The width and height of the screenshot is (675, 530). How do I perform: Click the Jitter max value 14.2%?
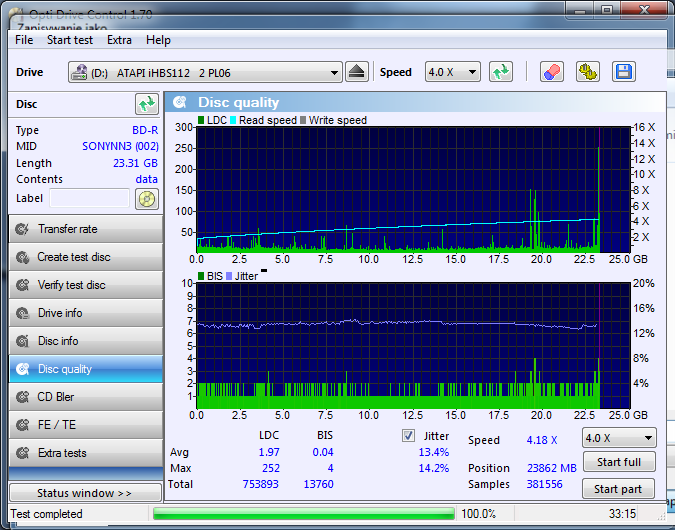pyautogui.click(x=433, y=468)
